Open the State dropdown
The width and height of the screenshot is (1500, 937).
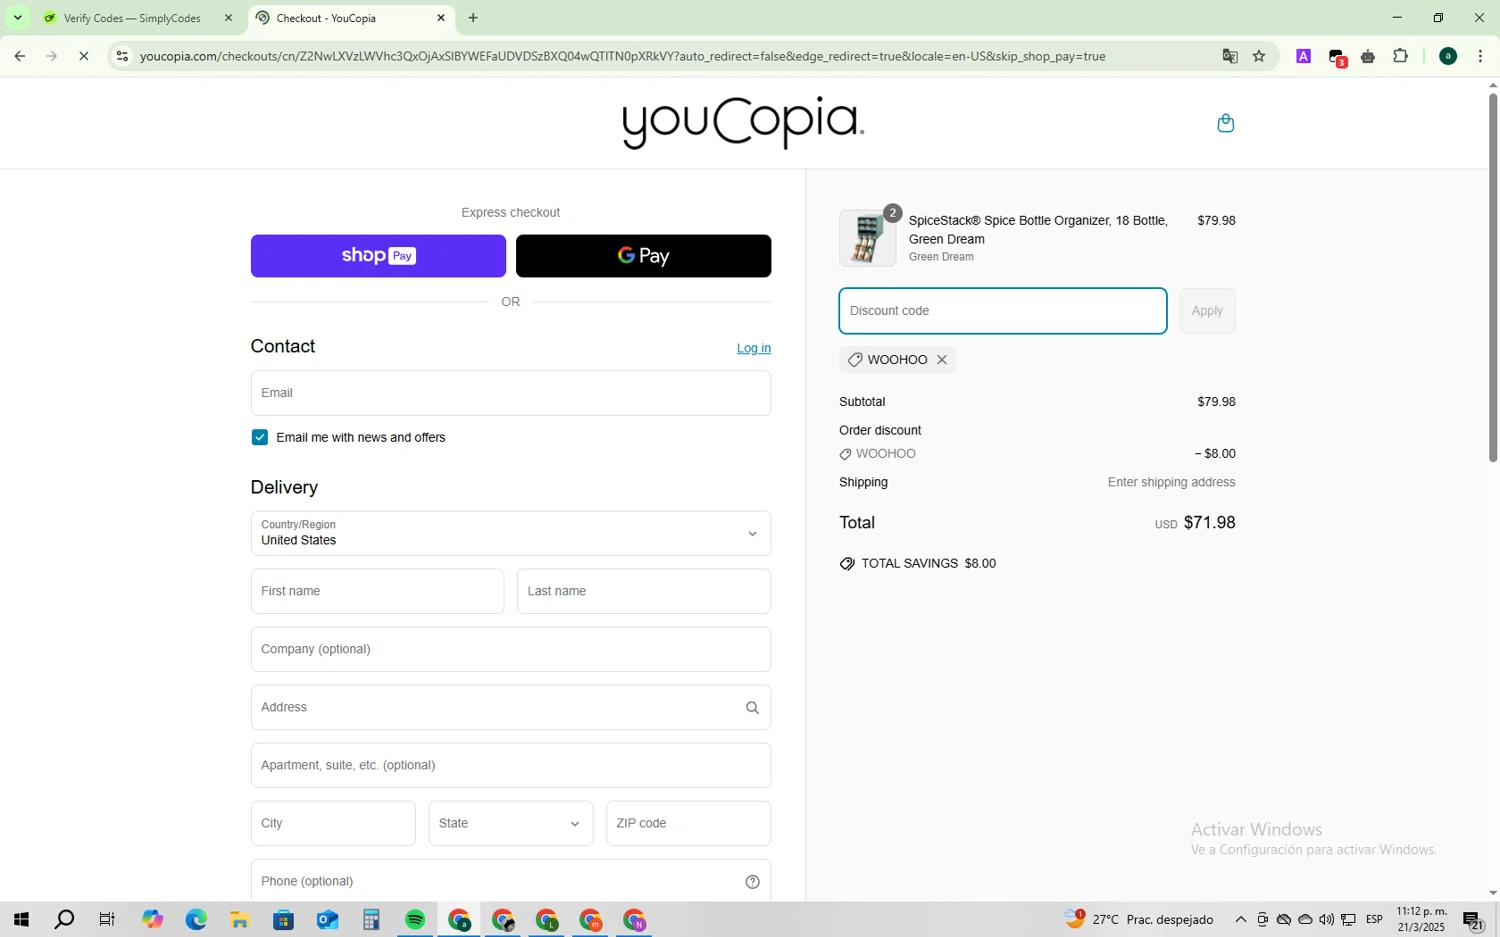tap(510, 824)
